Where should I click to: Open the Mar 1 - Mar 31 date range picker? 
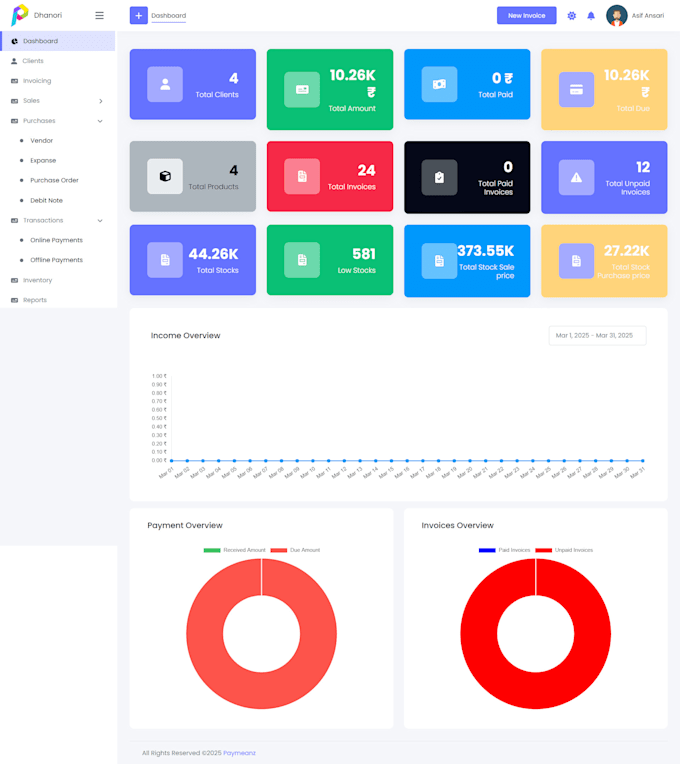[x=597, y=336]
